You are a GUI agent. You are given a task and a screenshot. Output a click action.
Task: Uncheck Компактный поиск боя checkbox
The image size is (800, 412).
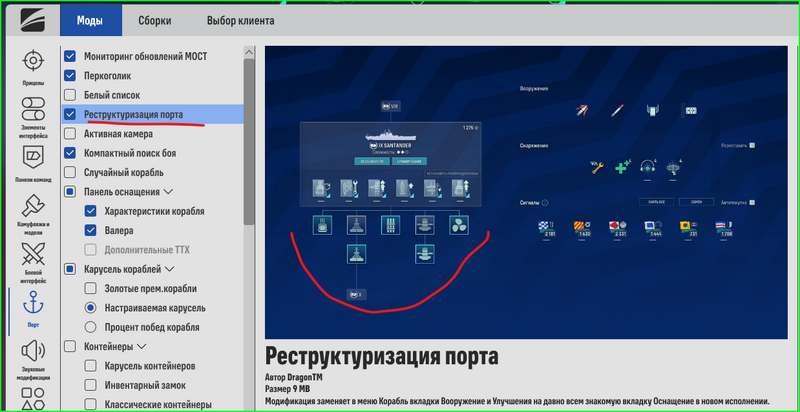(70, 153)
